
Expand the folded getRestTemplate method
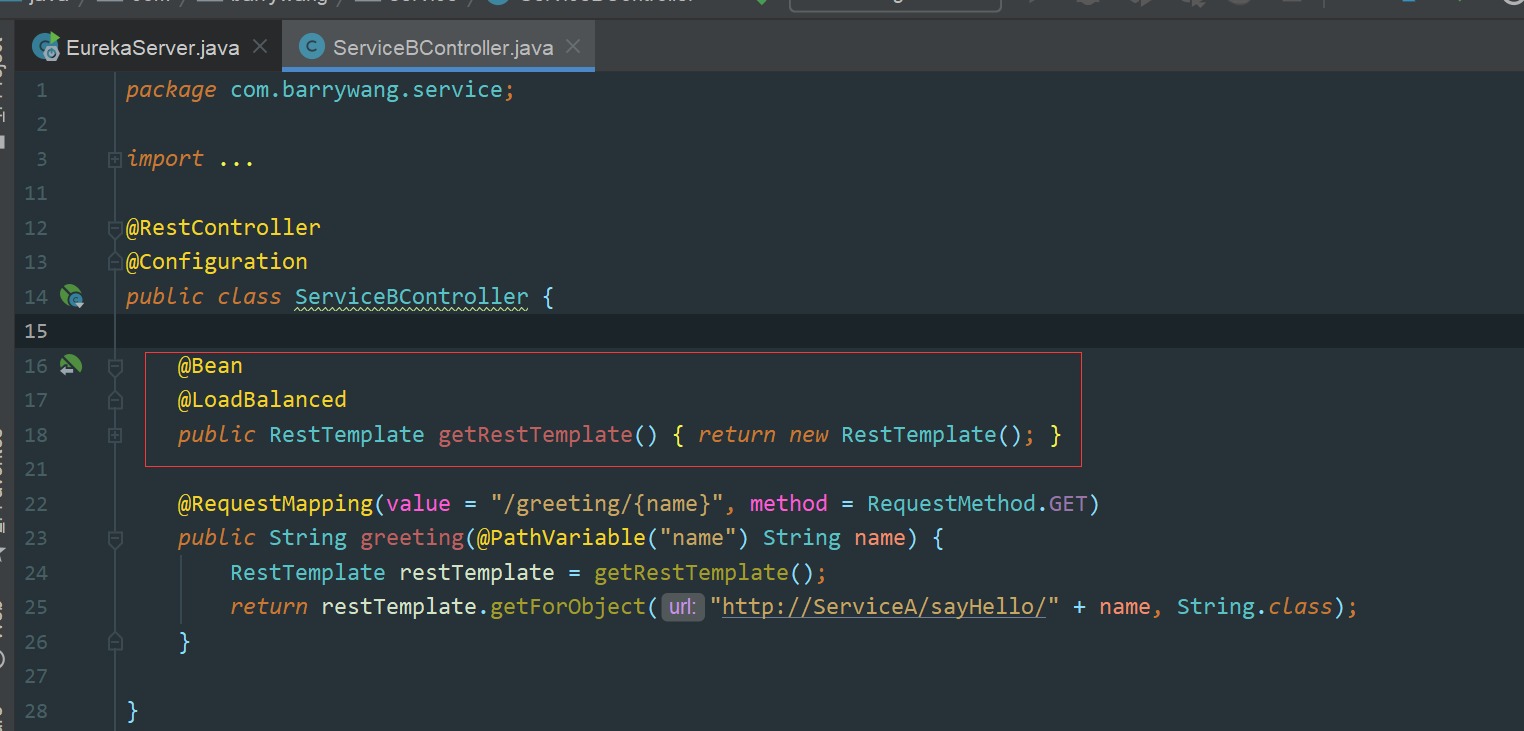tap(115, 435)
